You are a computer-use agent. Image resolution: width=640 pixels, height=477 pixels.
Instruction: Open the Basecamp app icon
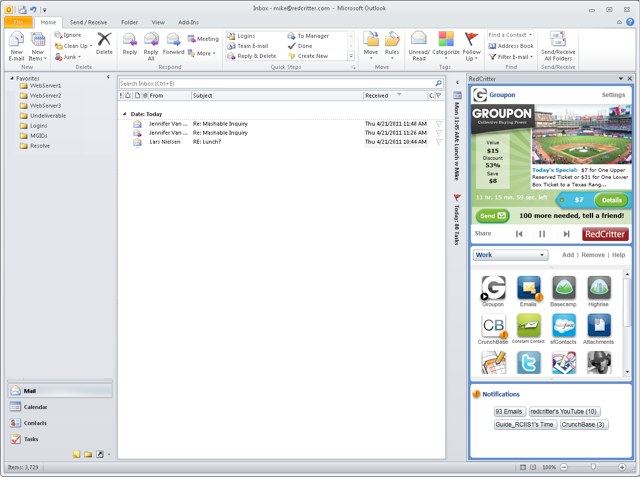[x=563, y=291]
